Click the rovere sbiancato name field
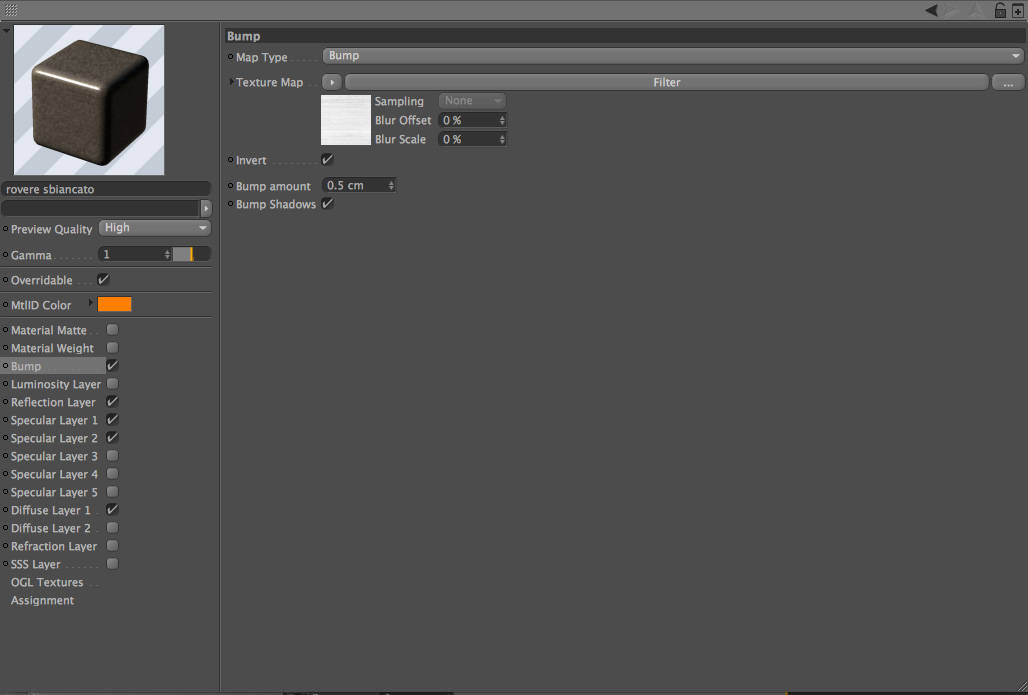1028x695 pixels. pos(106,189)
